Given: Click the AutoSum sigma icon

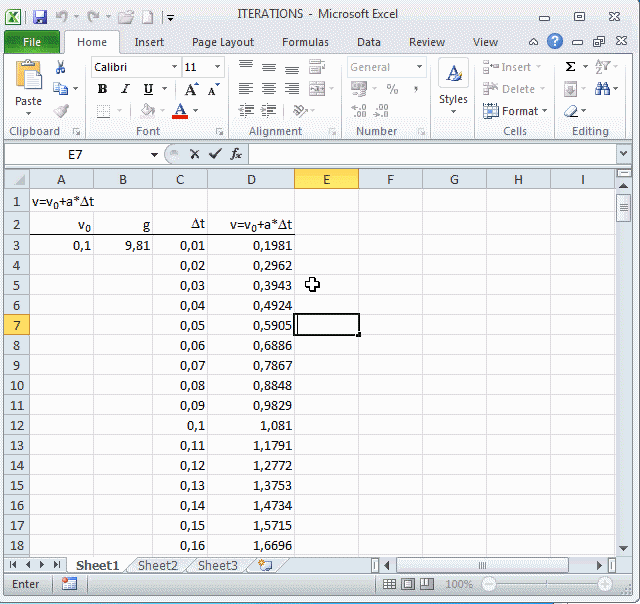Looking at the screenshot, I should [x=571, y=67].
